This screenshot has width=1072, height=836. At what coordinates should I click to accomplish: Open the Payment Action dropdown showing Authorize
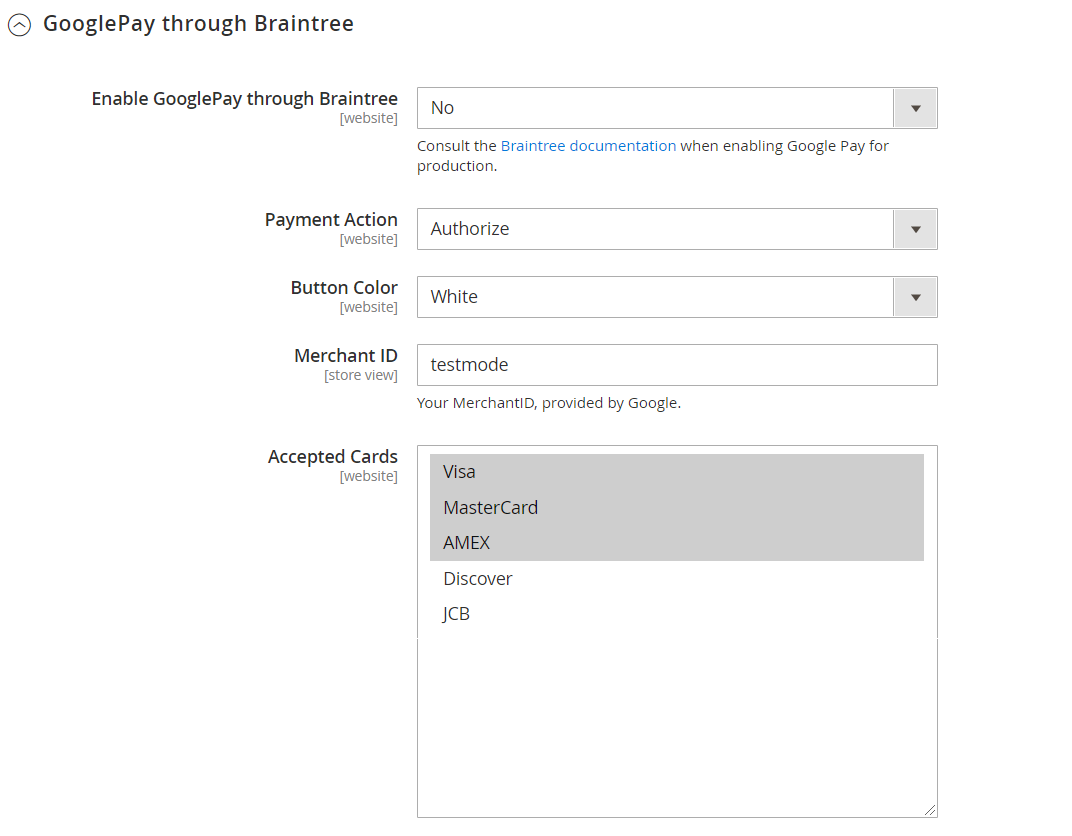(x=677, y=229)
